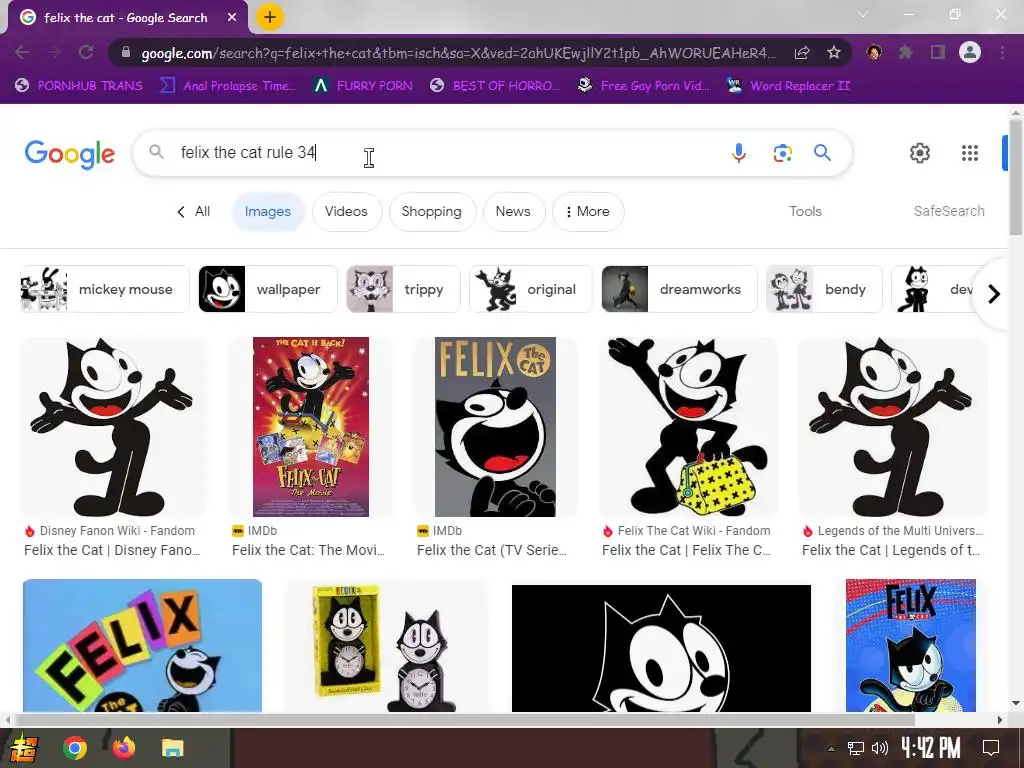This screenshot has width=1024, height=768.
Task: Switch to the Videos tab
Action: point(346,212)
